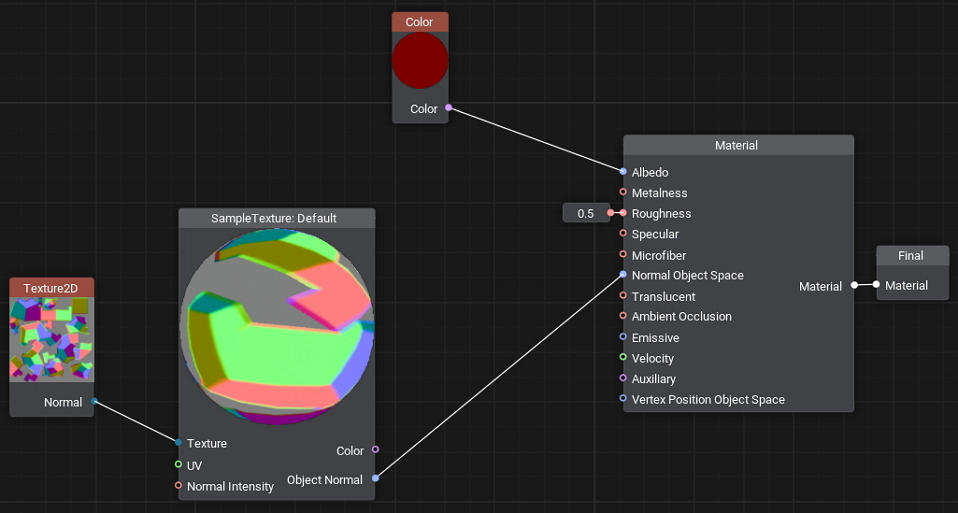This screenshot has width=958, height=513.
Task: Click the Object Normal output port
Action: coord(375,479)
